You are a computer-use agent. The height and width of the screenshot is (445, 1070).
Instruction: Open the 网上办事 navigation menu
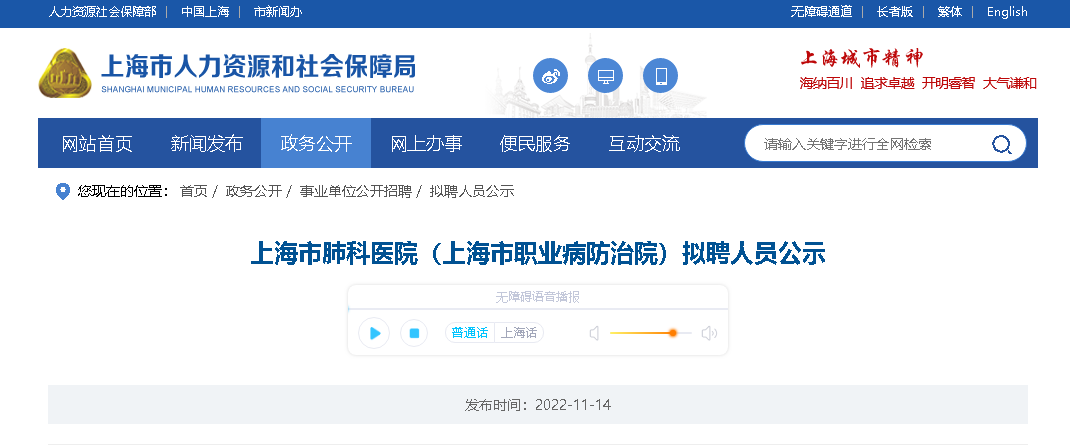(426, 143)
